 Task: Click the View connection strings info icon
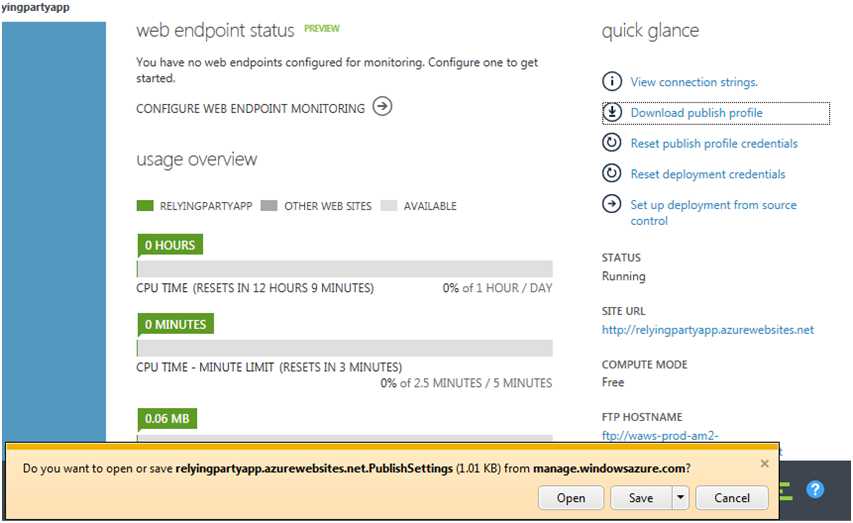(x=611, y=82)
